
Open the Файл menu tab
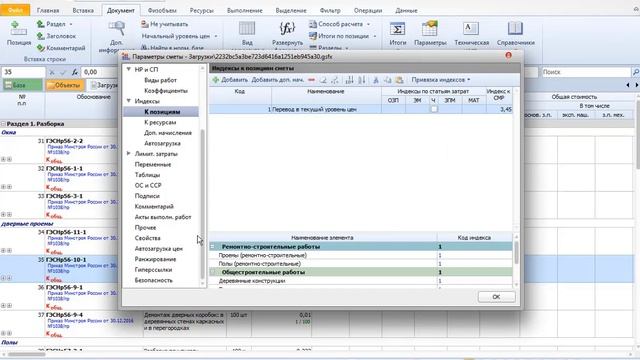click(15, 10)
